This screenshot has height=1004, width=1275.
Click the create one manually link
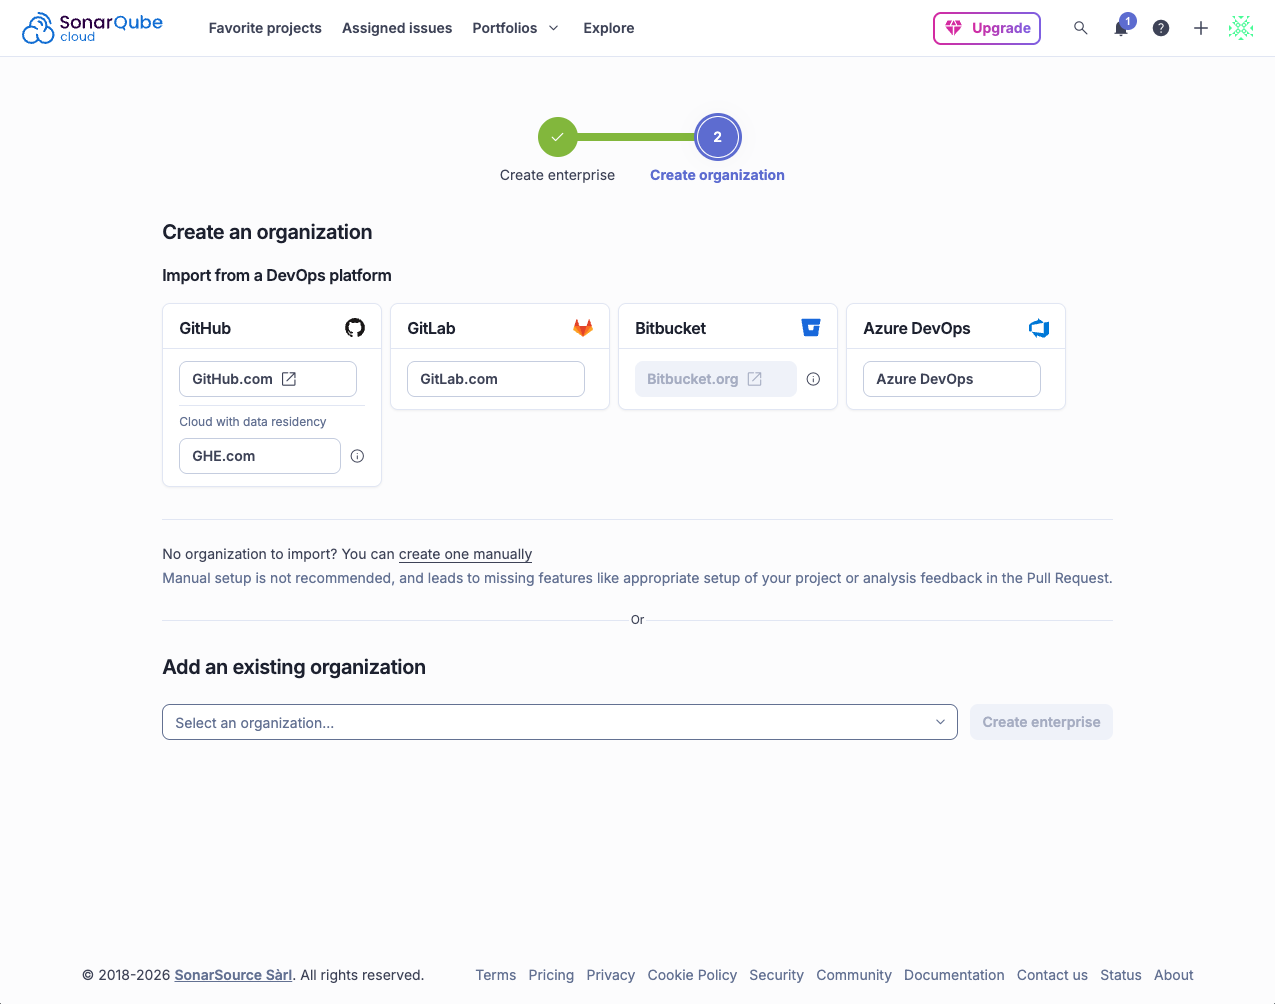pos(465,554)
